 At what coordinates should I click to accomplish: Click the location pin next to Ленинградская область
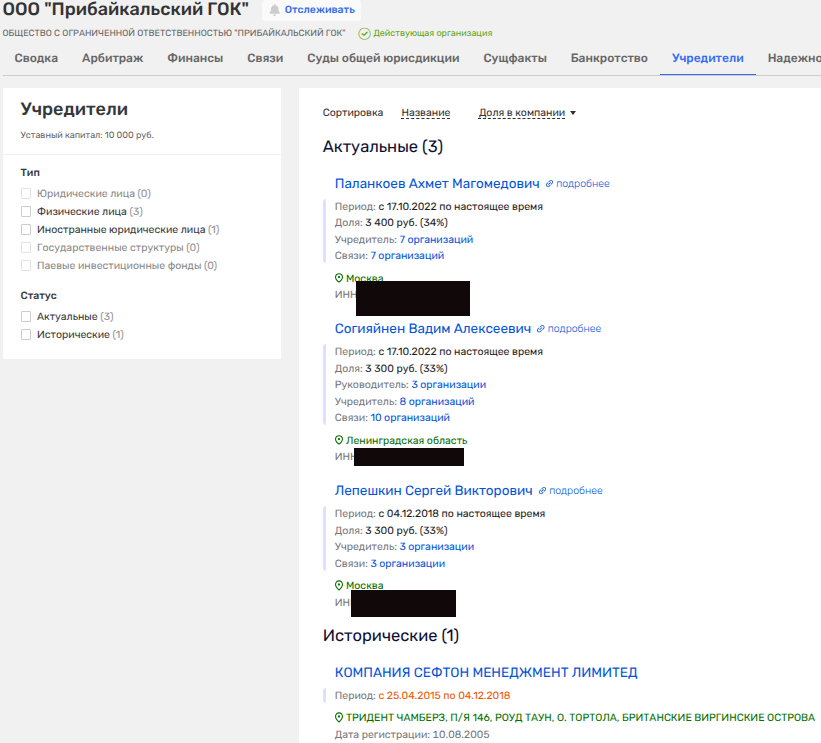coord(339,440)
